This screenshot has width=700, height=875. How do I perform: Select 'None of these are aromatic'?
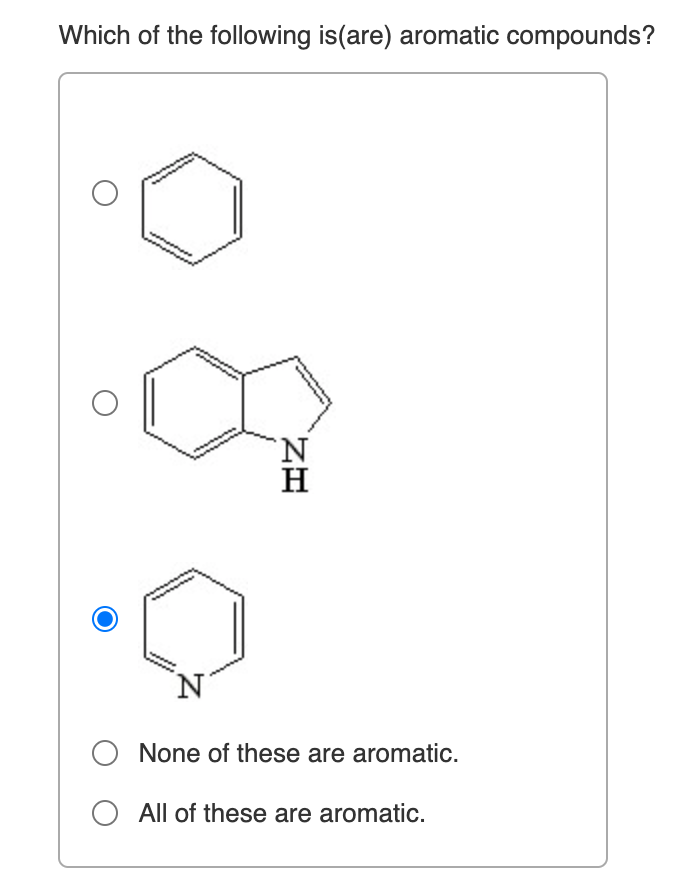(x=105, y=753)
